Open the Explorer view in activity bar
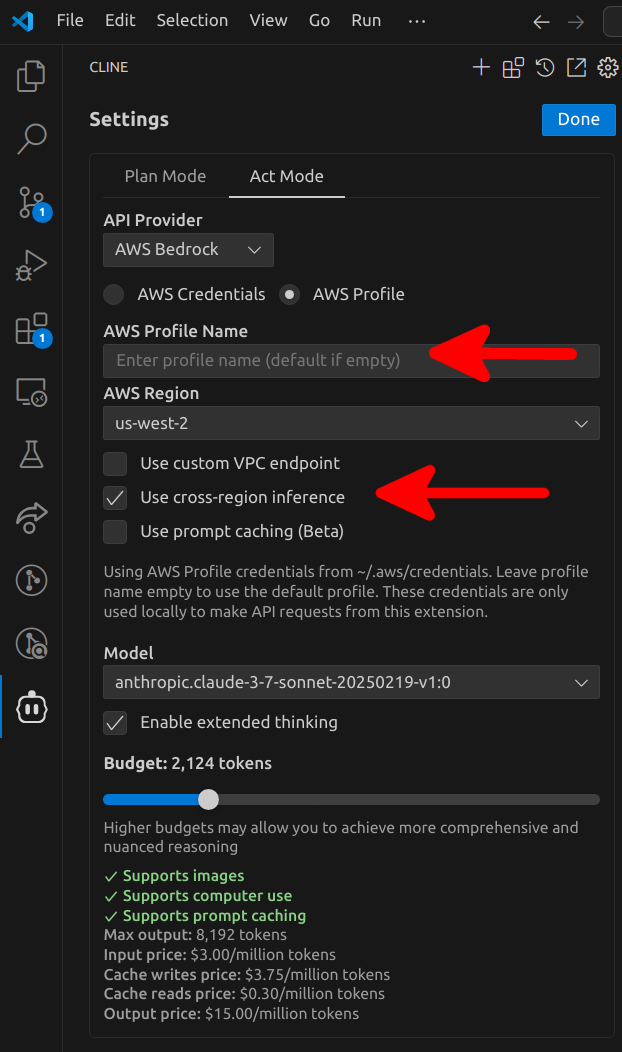This screenshot has width=622, height=1052. 31,76
